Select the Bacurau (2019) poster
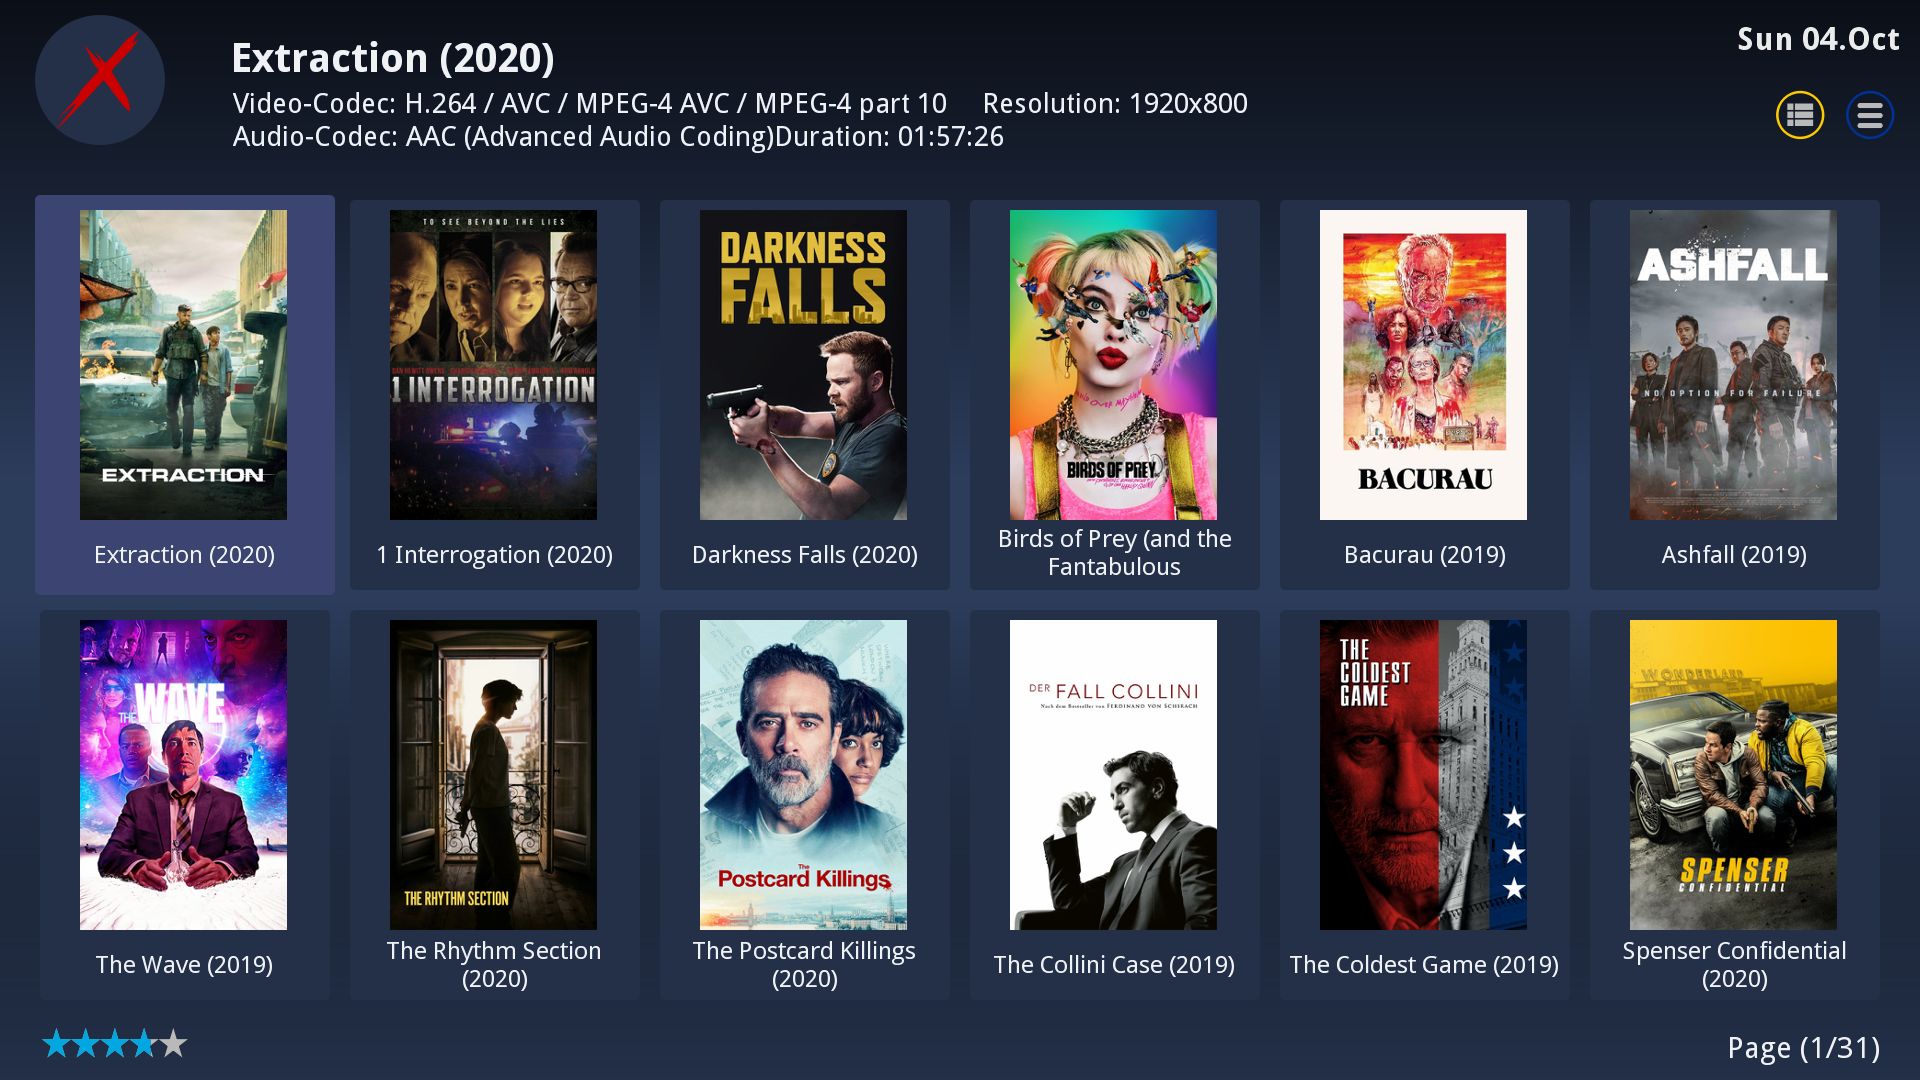 [x=1423, y=365]
